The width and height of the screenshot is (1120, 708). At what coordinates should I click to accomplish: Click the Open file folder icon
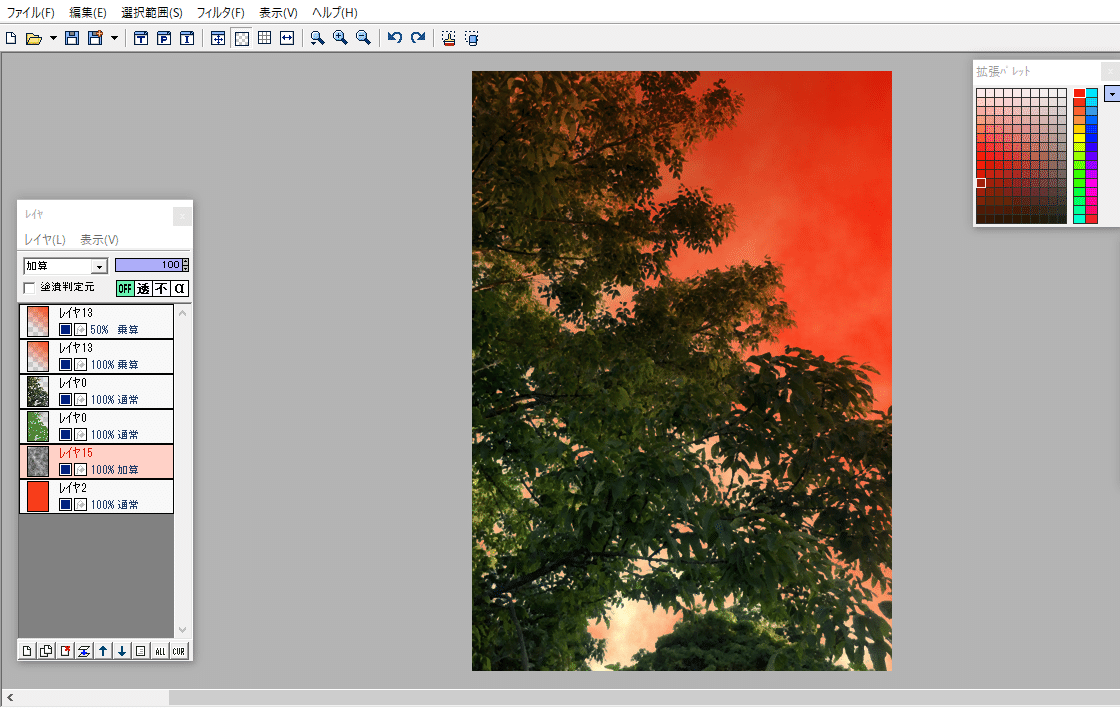tap(33, 38)
